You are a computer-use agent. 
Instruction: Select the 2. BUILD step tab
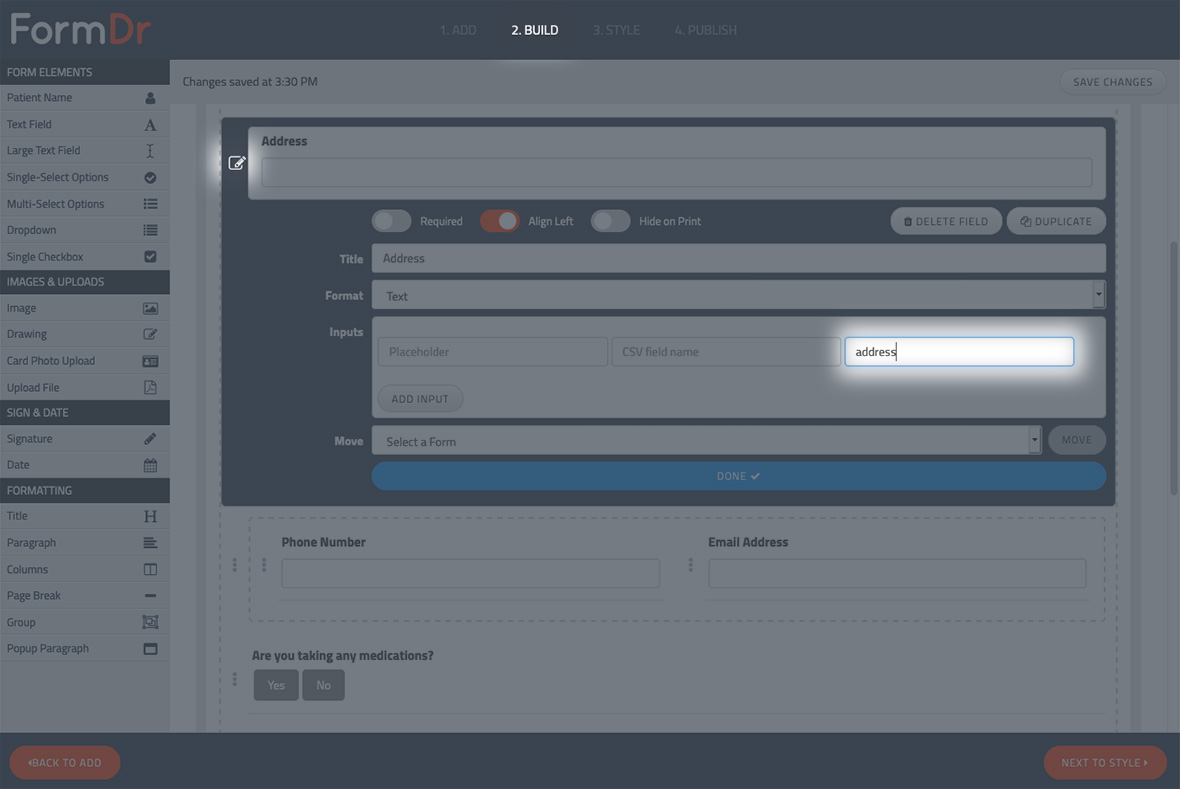point(535,30)
